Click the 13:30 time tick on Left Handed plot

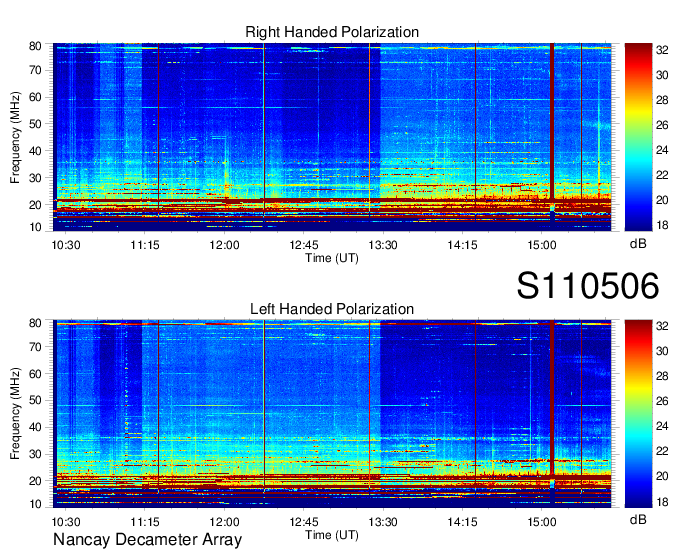[x=383, y=522]
